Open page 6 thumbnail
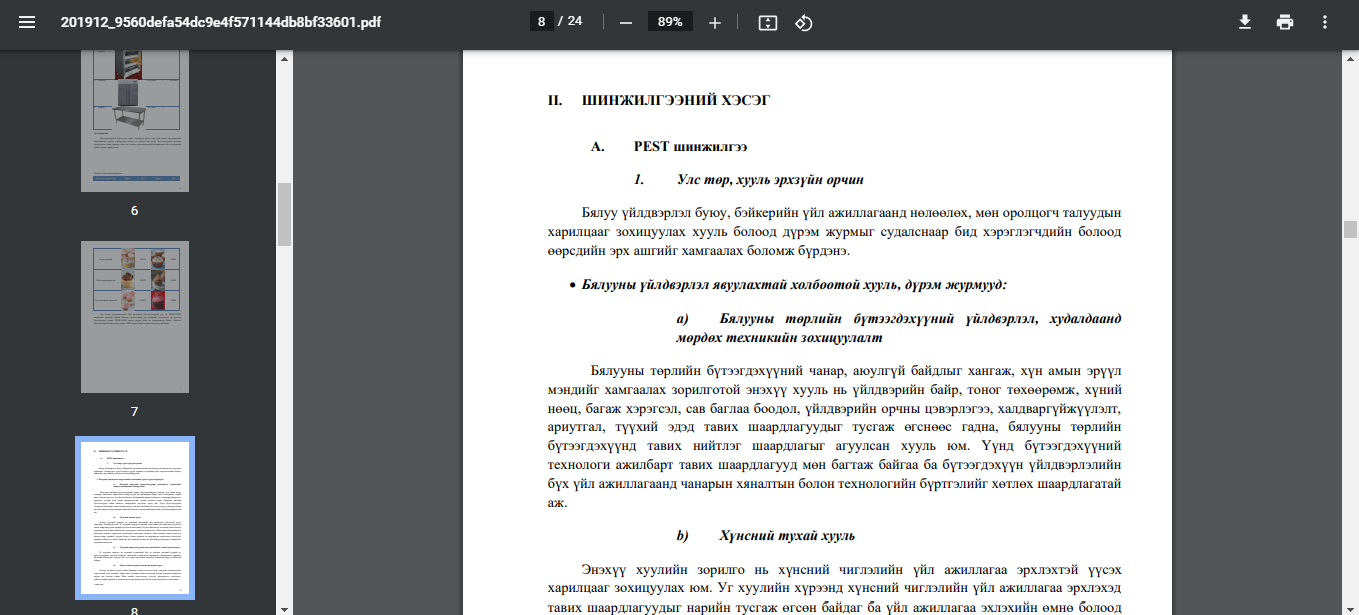 (135, 121)
